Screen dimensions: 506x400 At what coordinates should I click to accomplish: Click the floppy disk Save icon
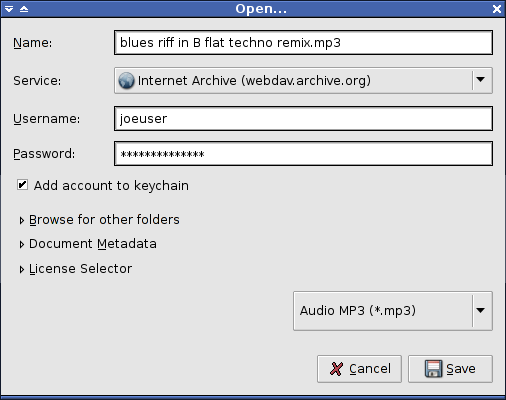[433, 369]
